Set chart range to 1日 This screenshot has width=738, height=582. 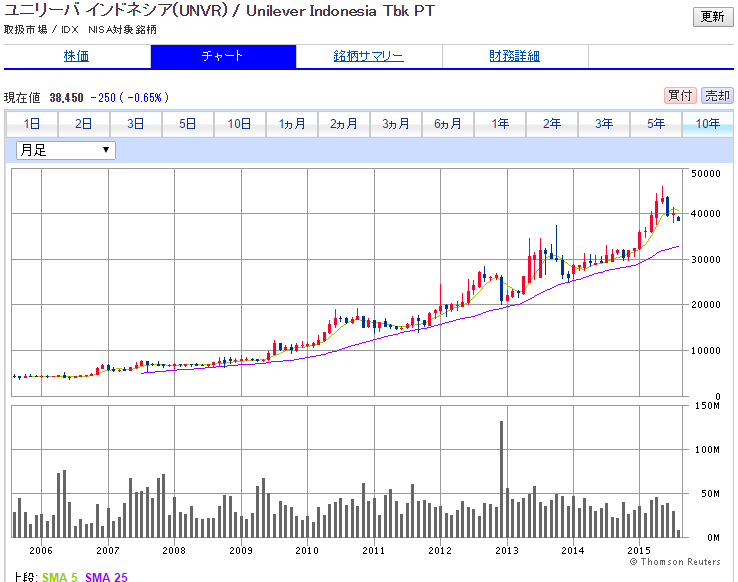32,124
